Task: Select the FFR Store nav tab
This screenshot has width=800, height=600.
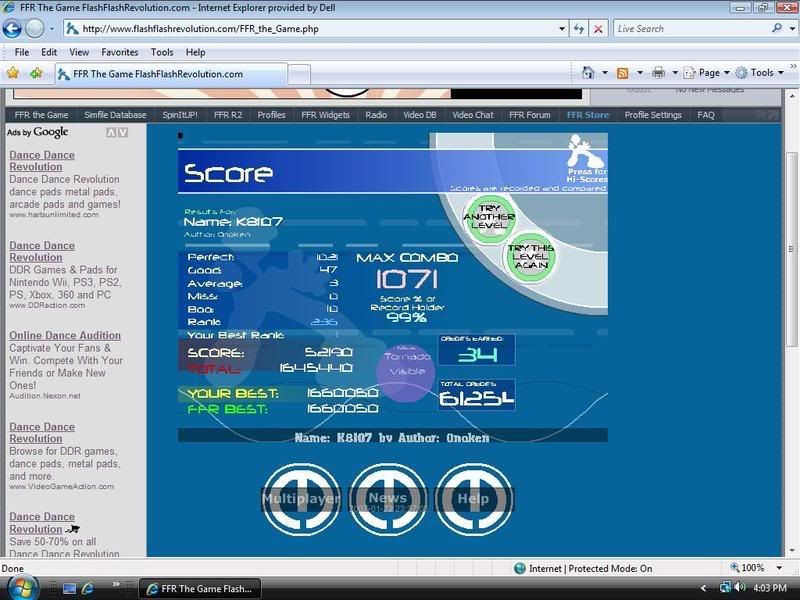Action: tap(587, 115)
